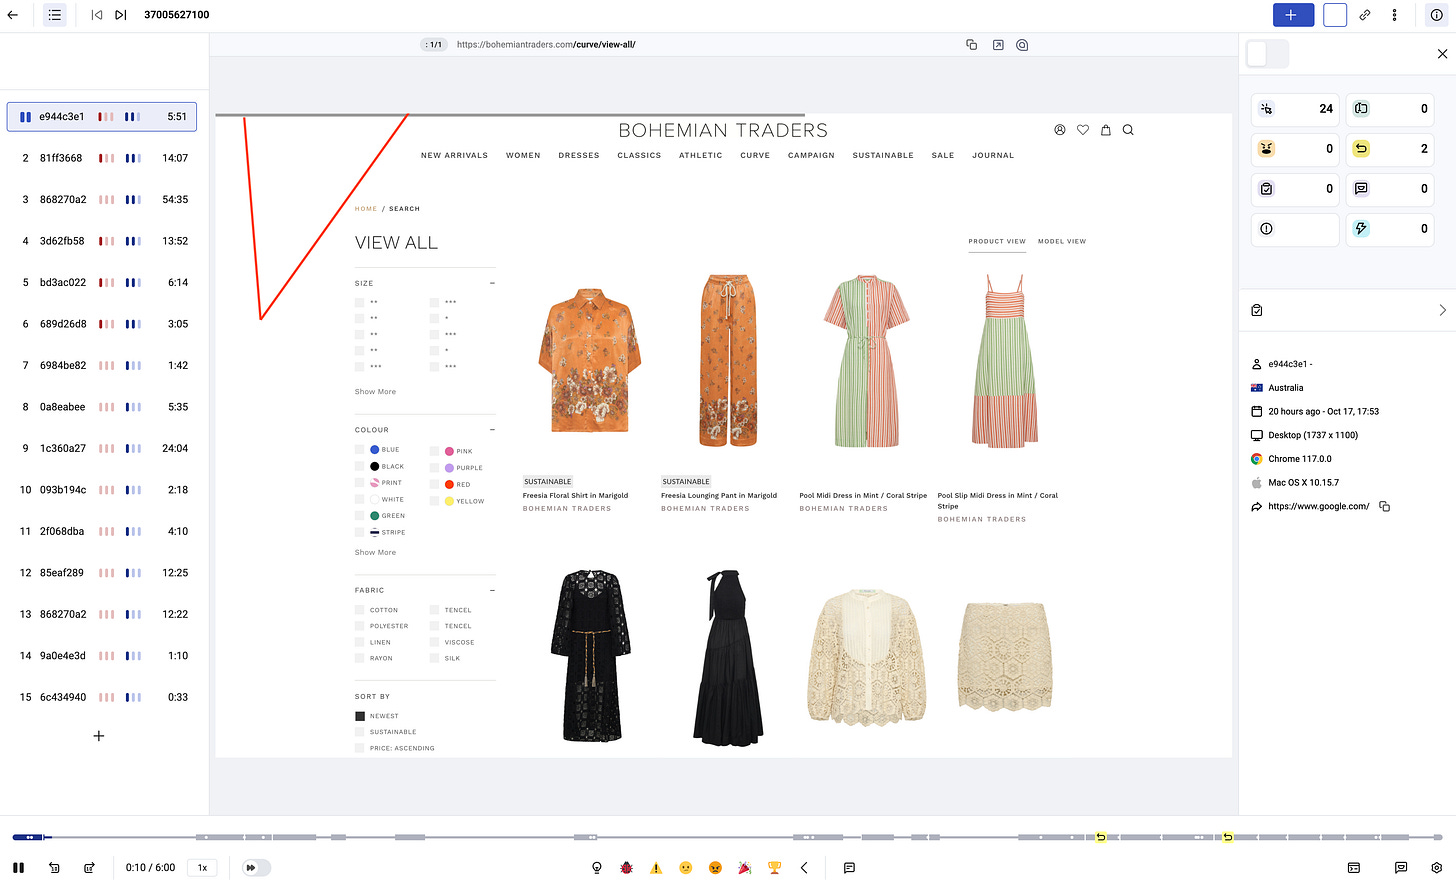Close the right details panel
1456x886 pixels.
[1442, 54]
